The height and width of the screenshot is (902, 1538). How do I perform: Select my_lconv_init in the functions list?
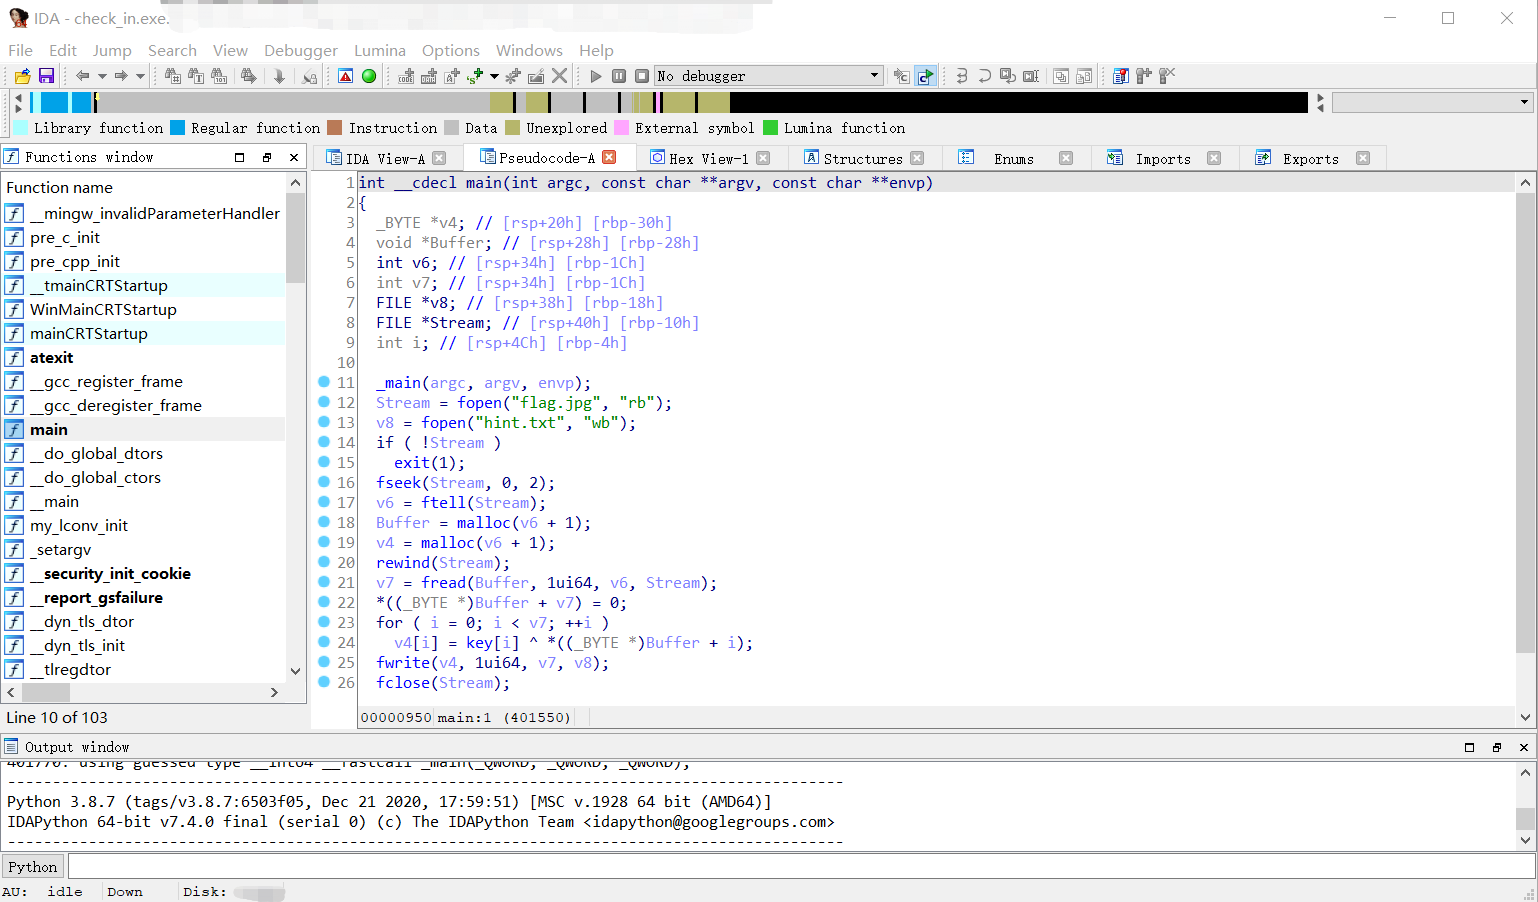(144, 525)
